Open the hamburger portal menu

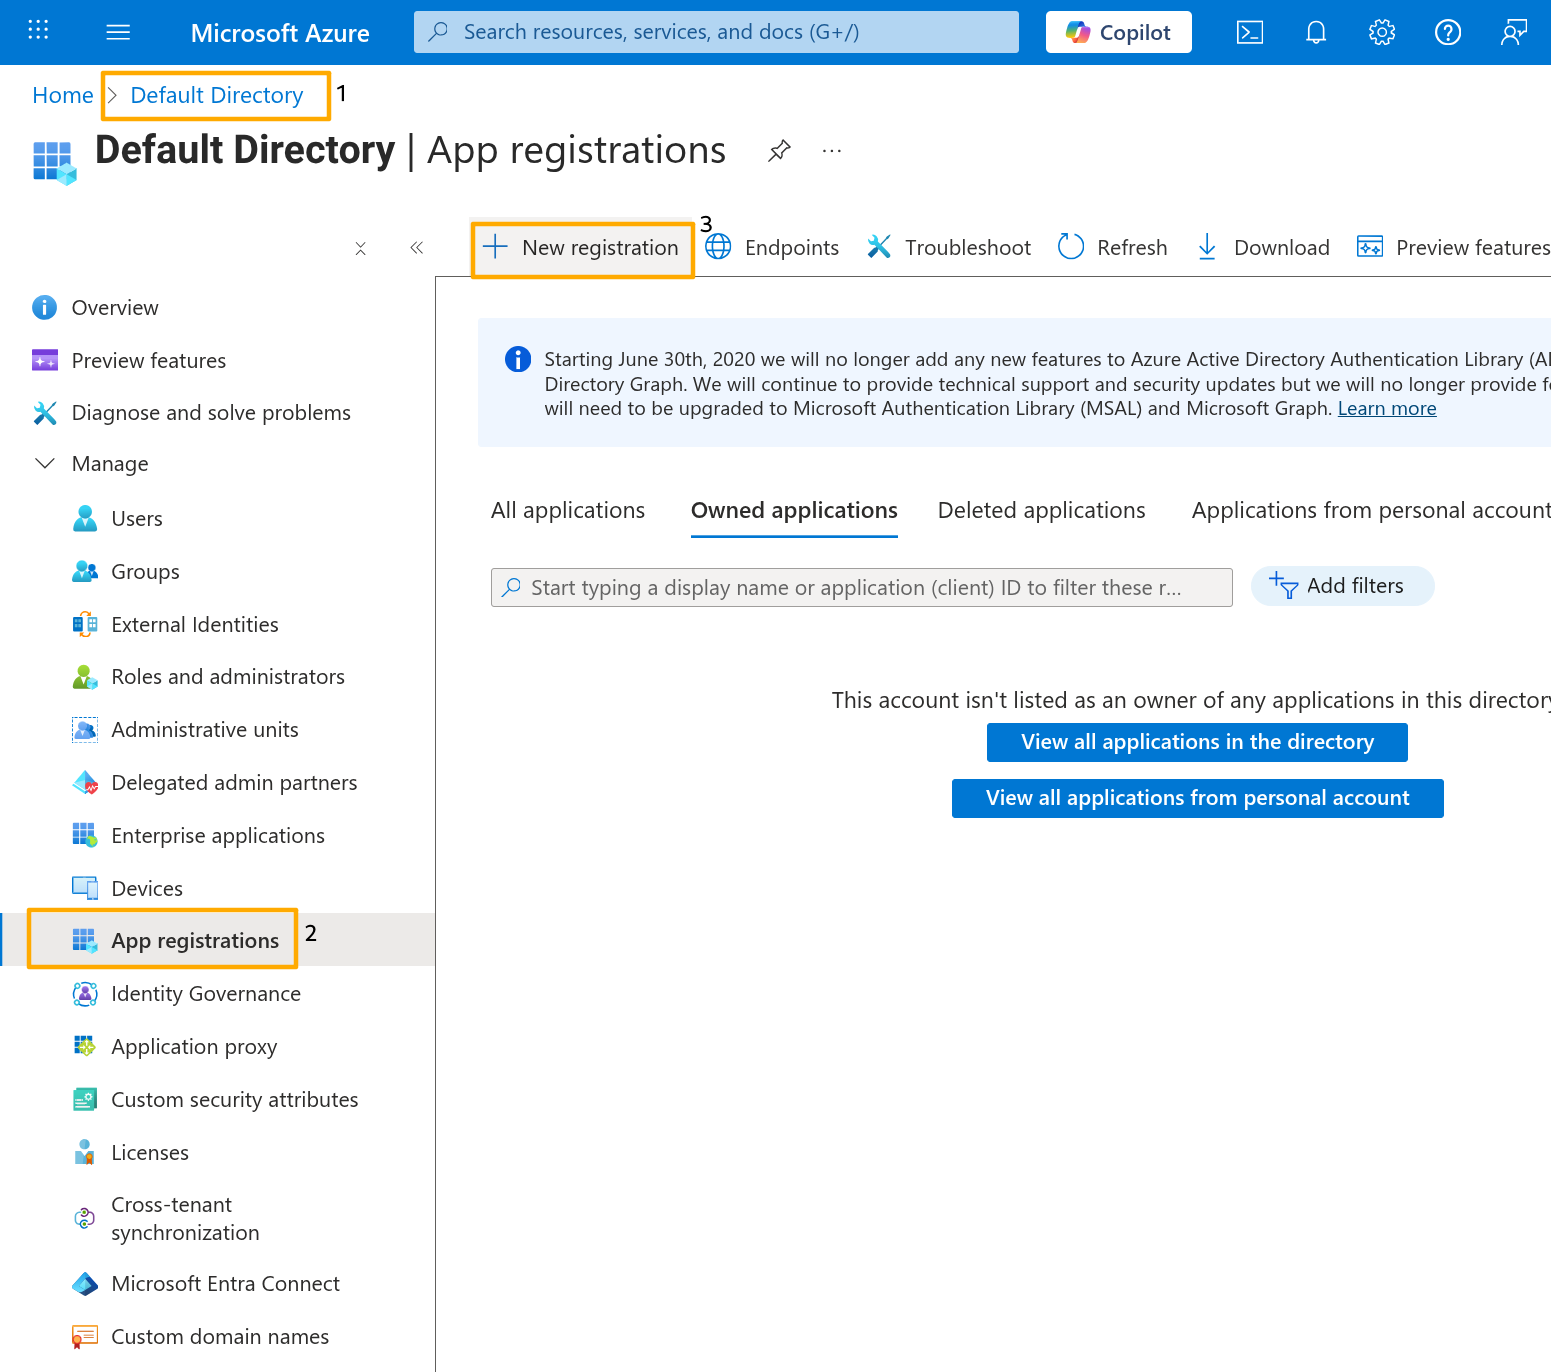point(118,33)
